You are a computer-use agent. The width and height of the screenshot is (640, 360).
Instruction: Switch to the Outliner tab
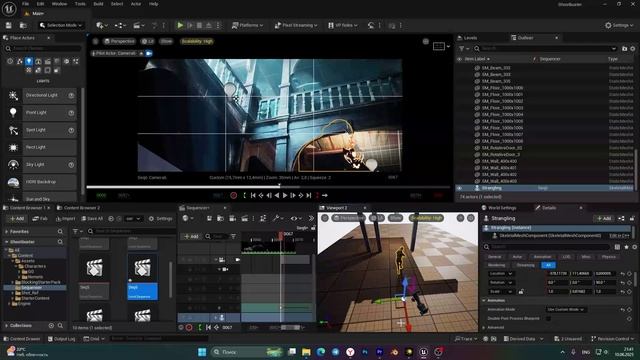point(525,38)
